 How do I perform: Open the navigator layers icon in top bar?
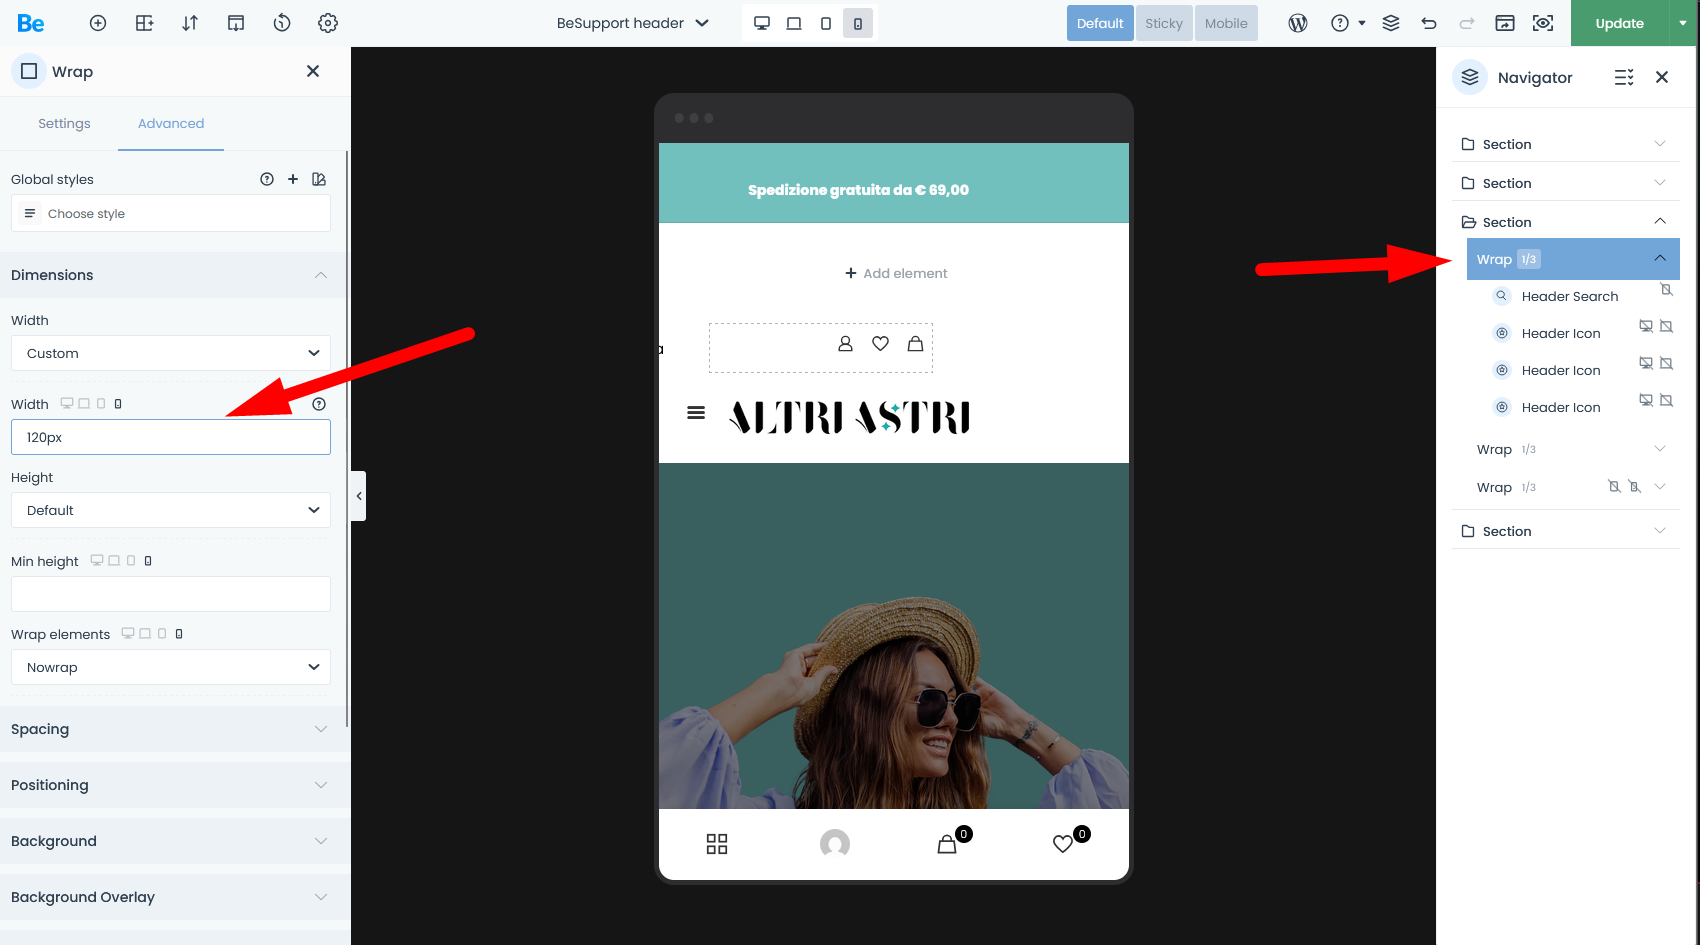[1390, 23]
